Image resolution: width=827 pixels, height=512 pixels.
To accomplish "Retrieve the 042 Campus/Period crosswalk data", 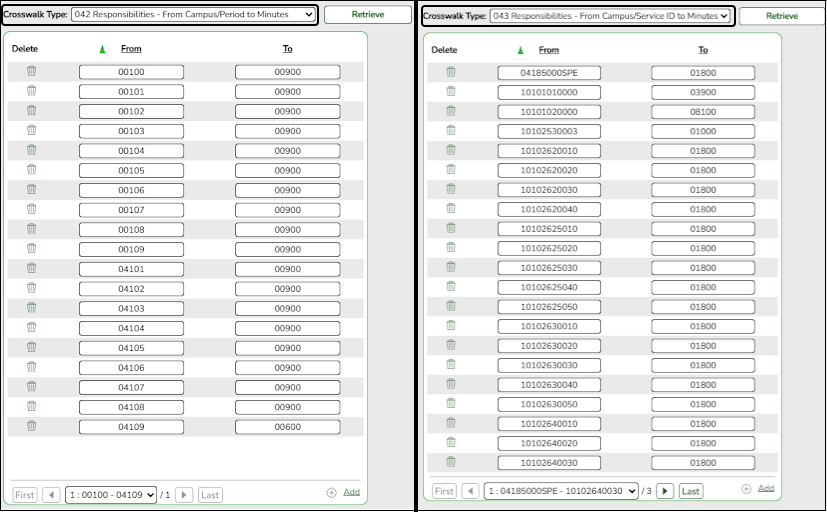I will tap(368, 15).
